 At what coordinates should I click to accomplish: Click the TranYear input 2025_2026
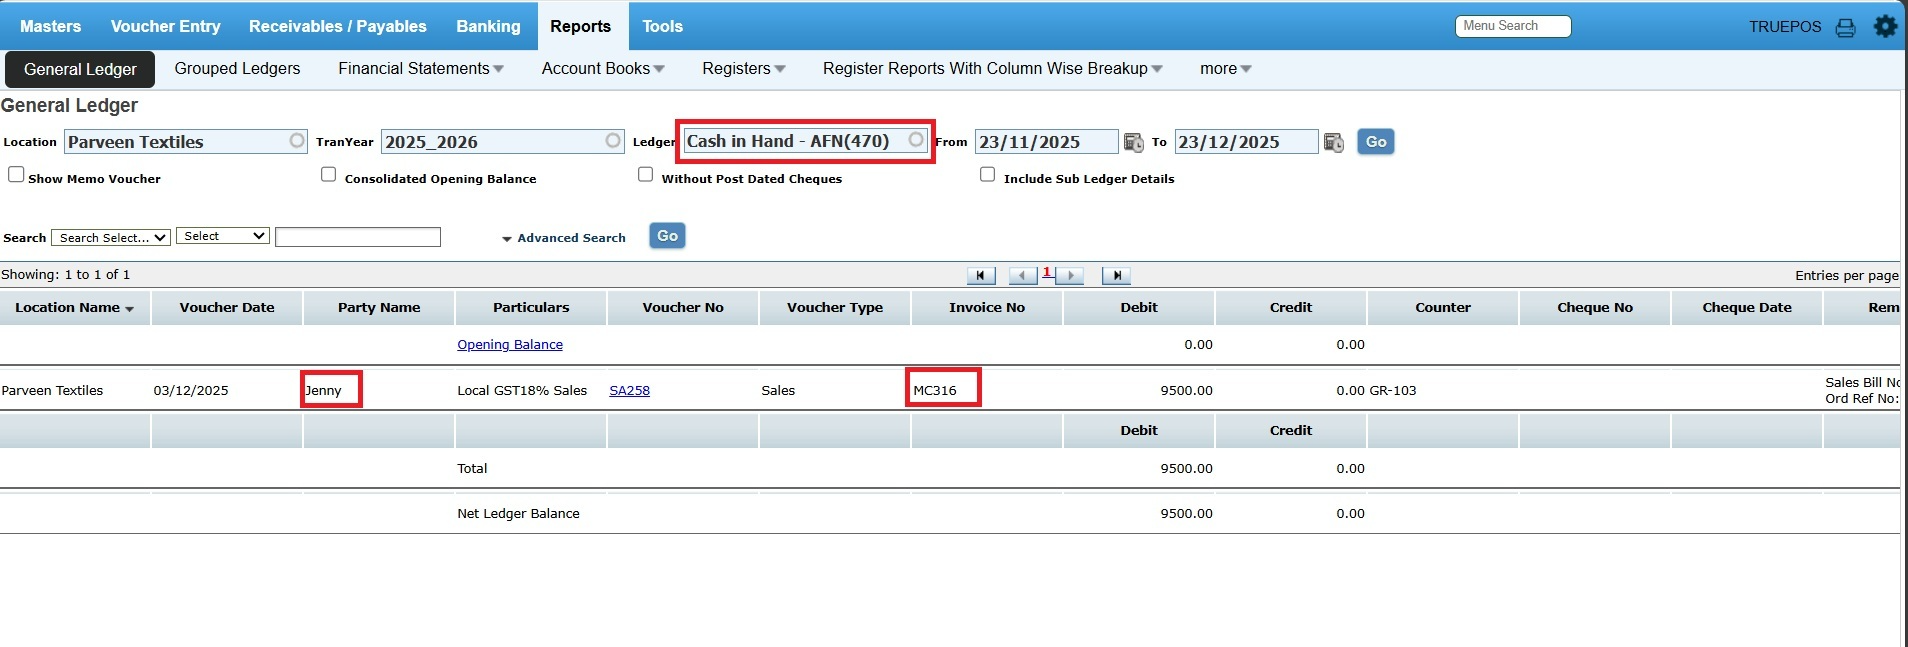[502, 142]
